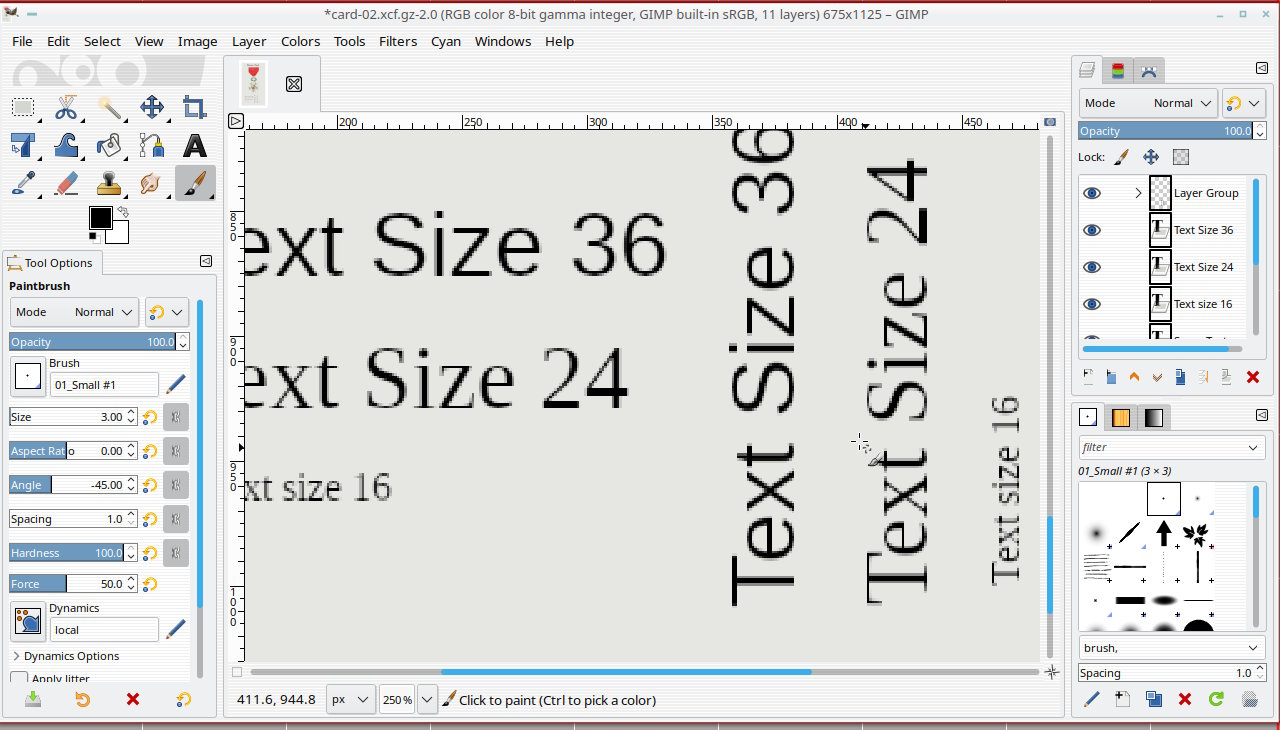1280x730 pixels.
Task: Select the Clone stamp tool
Action: (109, 184)
